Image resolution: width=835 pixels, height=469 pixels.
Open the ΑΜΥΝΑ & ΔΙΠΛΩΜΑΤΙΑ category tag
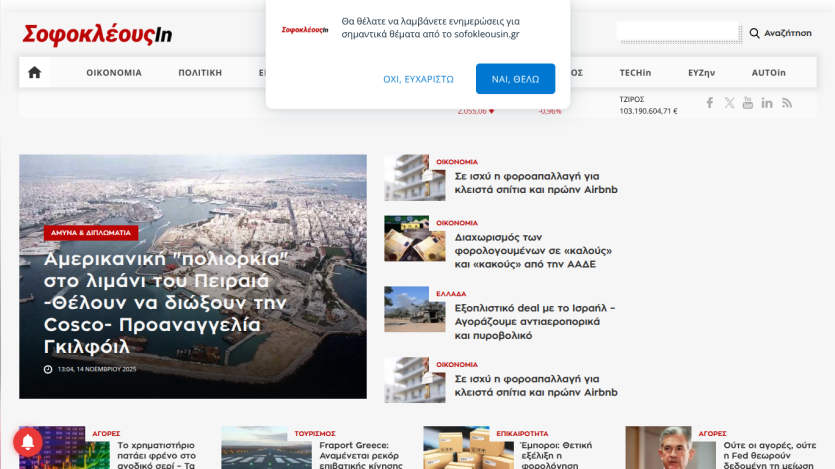pyautogui.click(x=91, y=233)
